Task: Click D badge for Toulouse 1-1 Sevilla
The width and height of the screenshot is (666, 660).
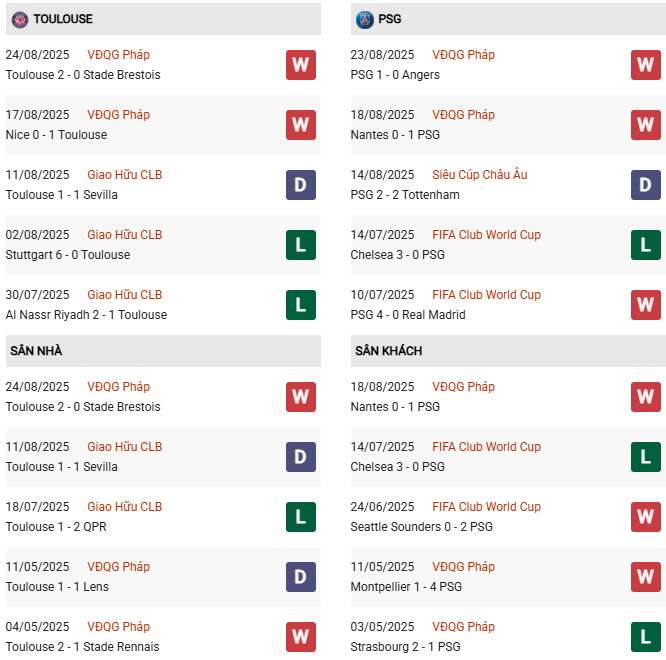Action: [301, 185]
